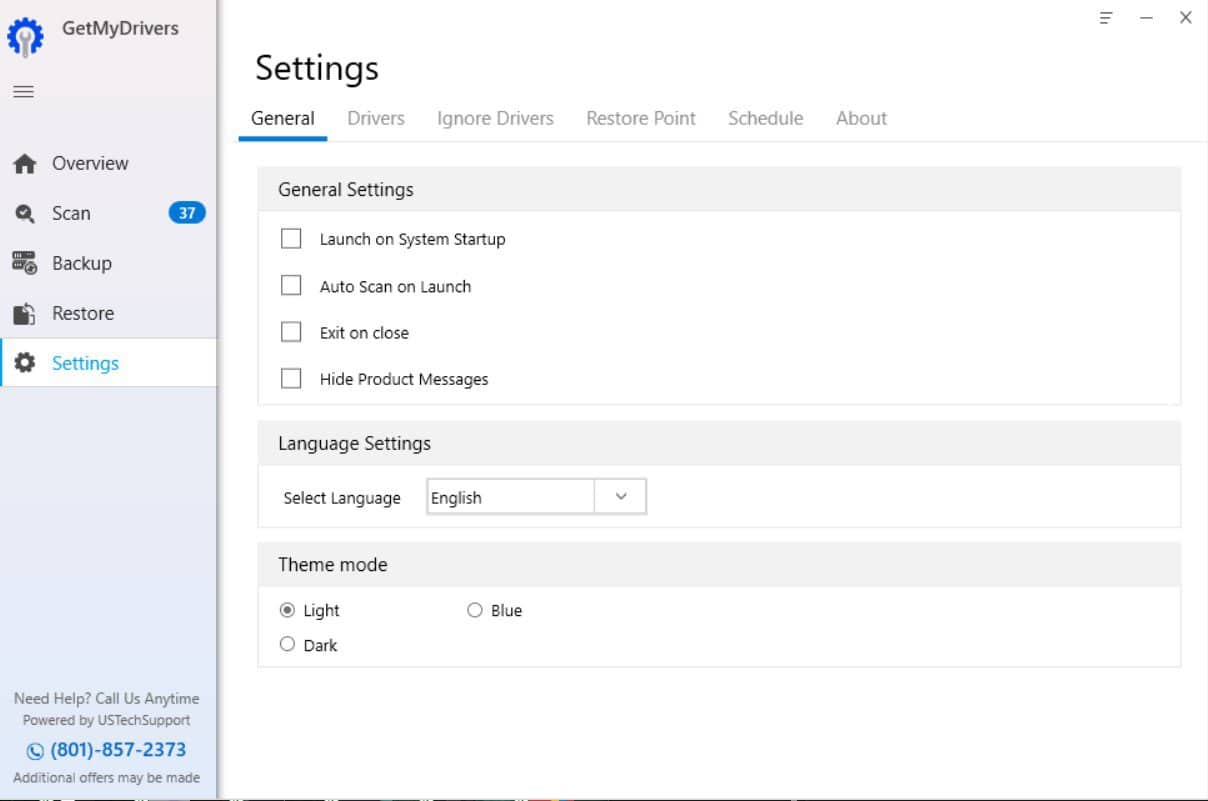Go to the About tab

862,118
